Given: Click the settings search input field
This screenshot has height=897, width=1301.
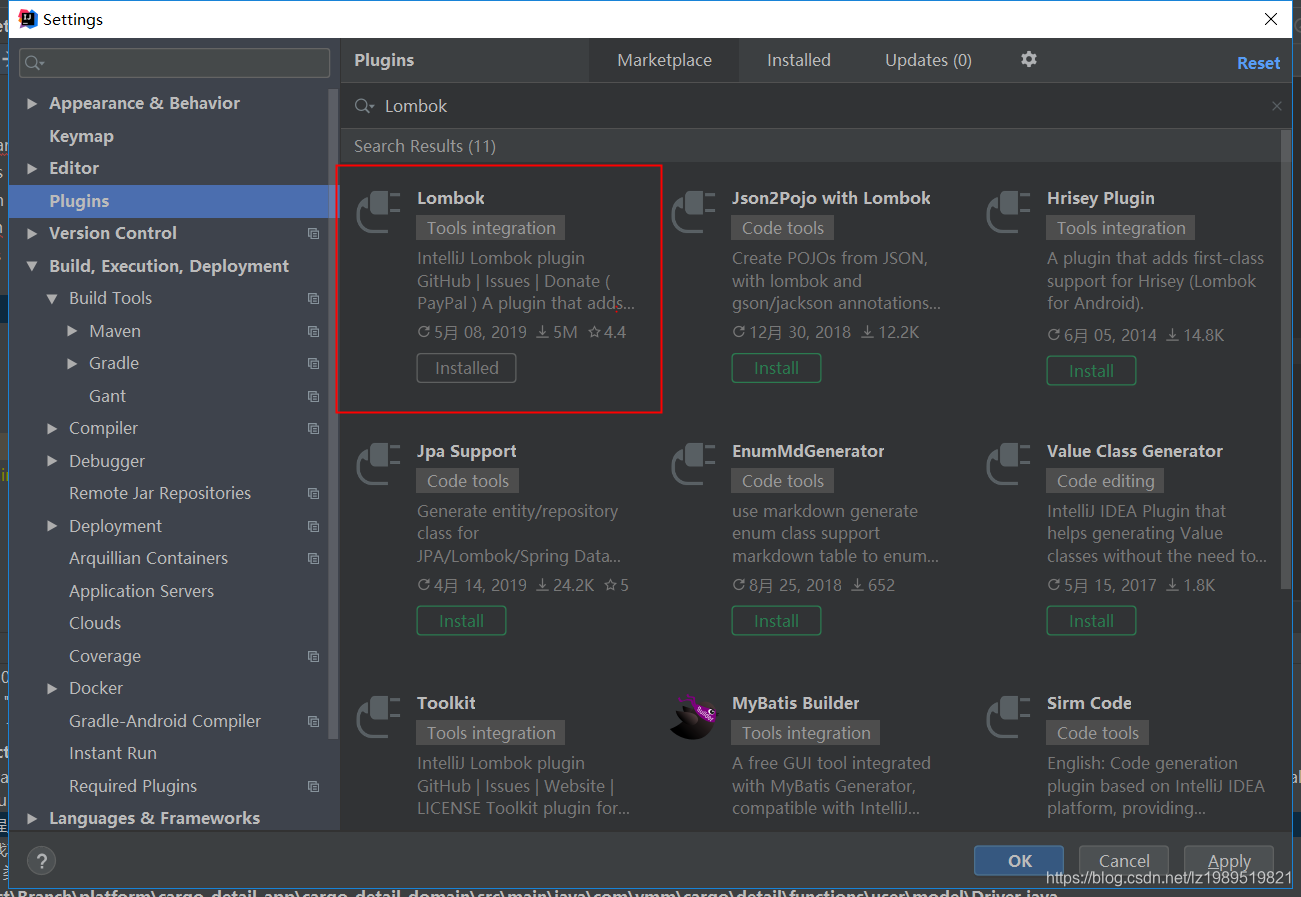Looking at the screenshot, I should click(x=174, y=63).
